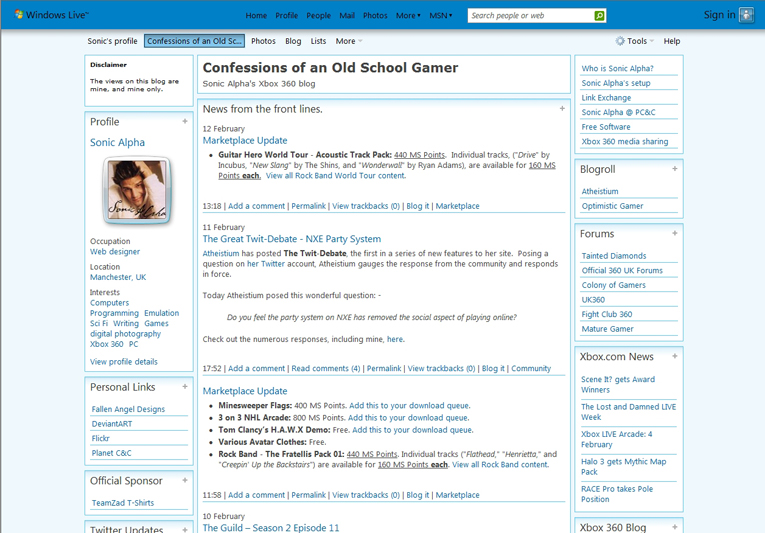Open the MSN dropdown menu
This screenshot has width=765, height=533.
click(x=441, y=16)
